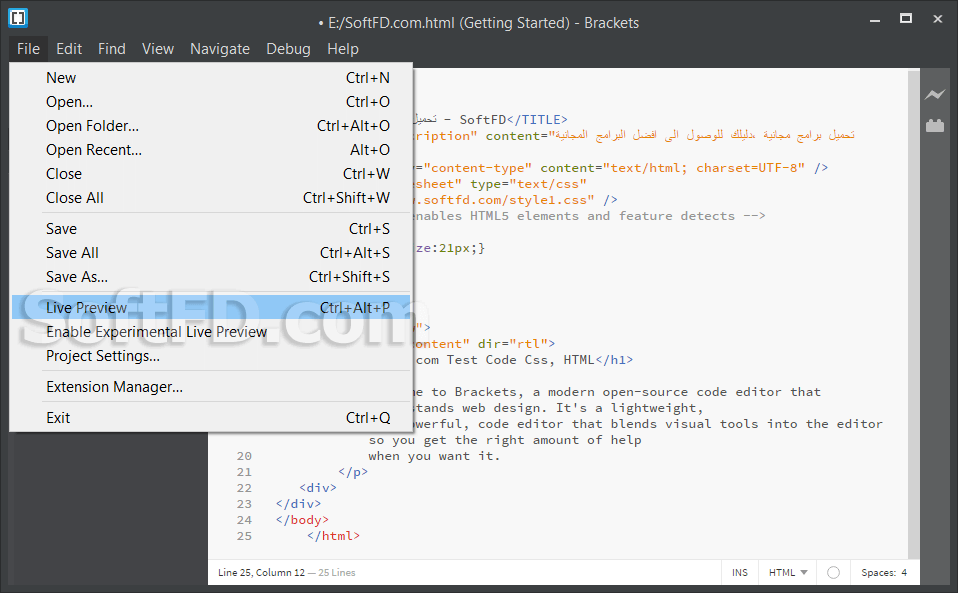The height and width of the screenshot is (593, 958).
Task: Open the File menu
Action: click(x=29, y=49)
